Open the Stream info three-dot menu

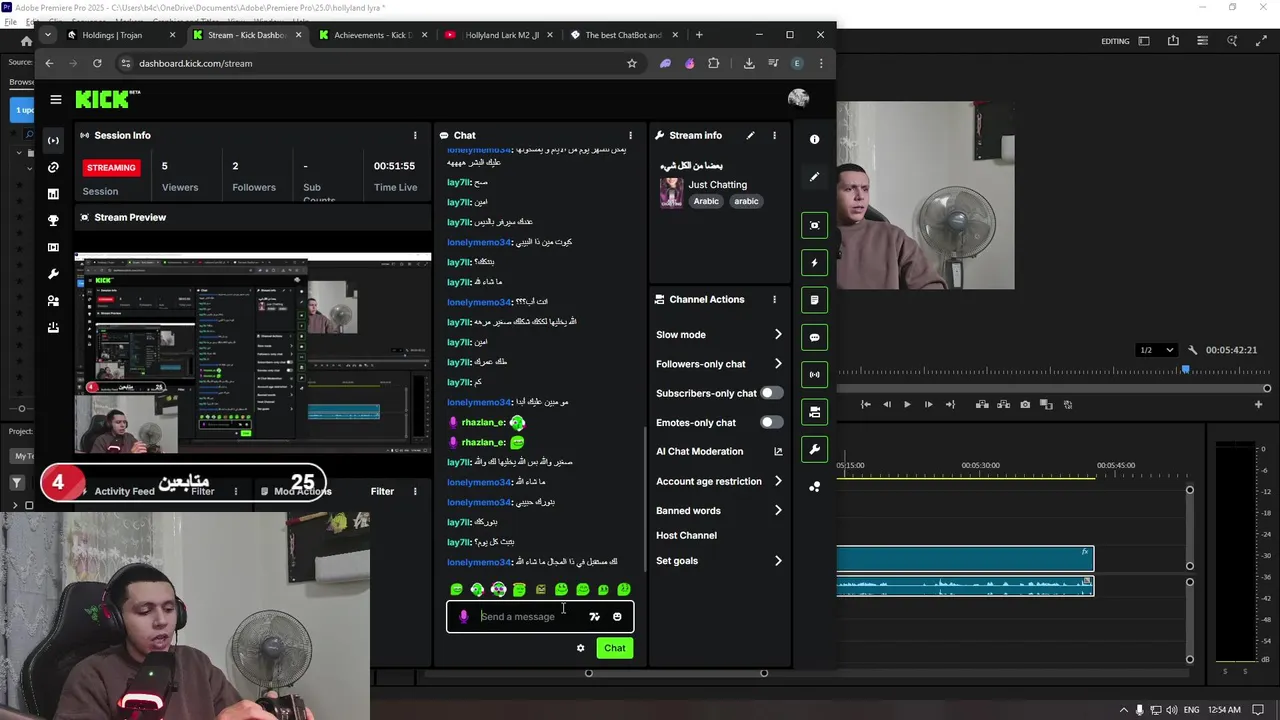(x=774, y=135)
